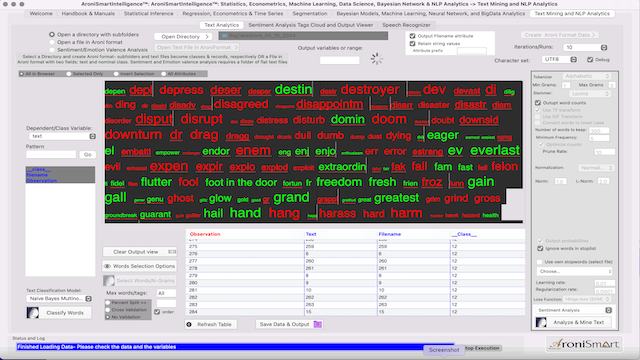Click the Analyze & Mine Text button

573,322
